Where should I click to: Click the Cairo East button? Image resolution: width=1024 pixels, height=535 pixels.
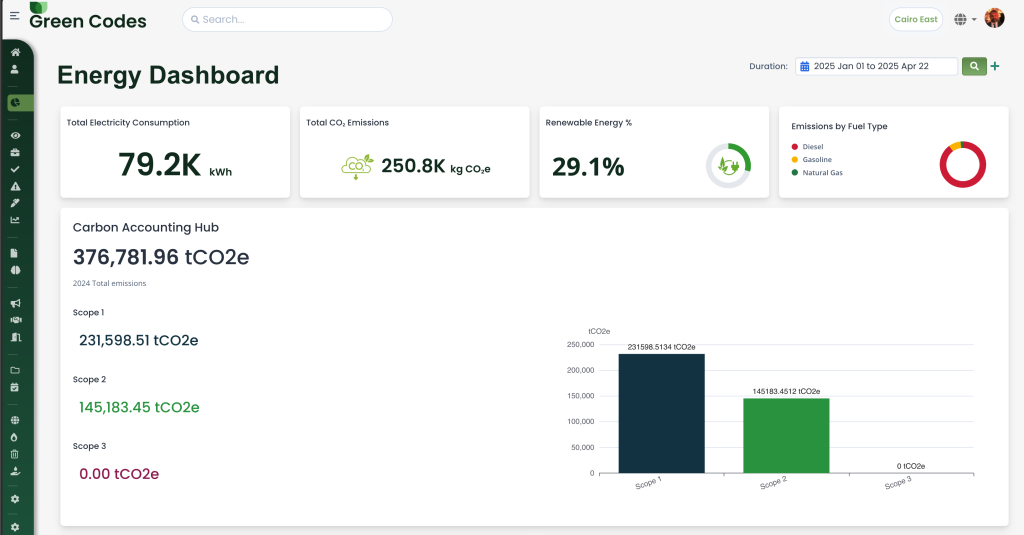tap(915, 19)
